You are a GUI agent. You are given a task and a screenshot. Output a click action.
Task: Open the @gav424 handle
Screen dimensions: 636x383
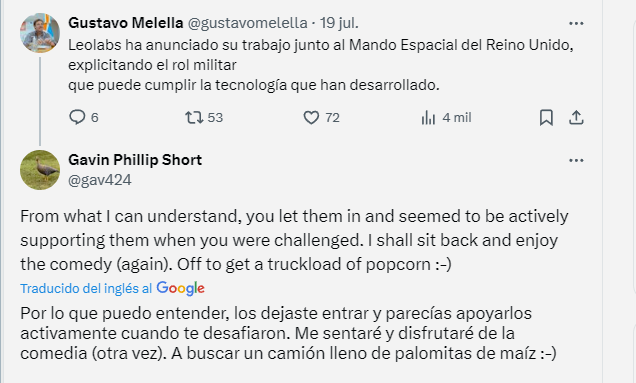pos(100,180)
